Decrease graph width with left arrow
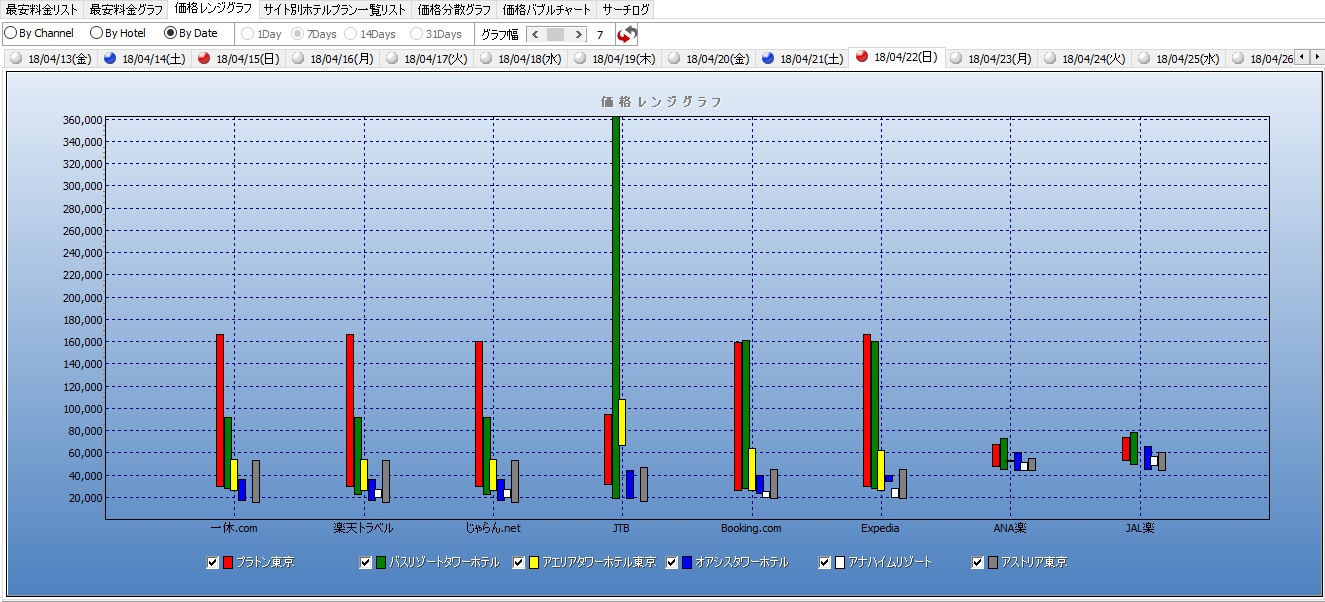 click(x=535, y=34)
